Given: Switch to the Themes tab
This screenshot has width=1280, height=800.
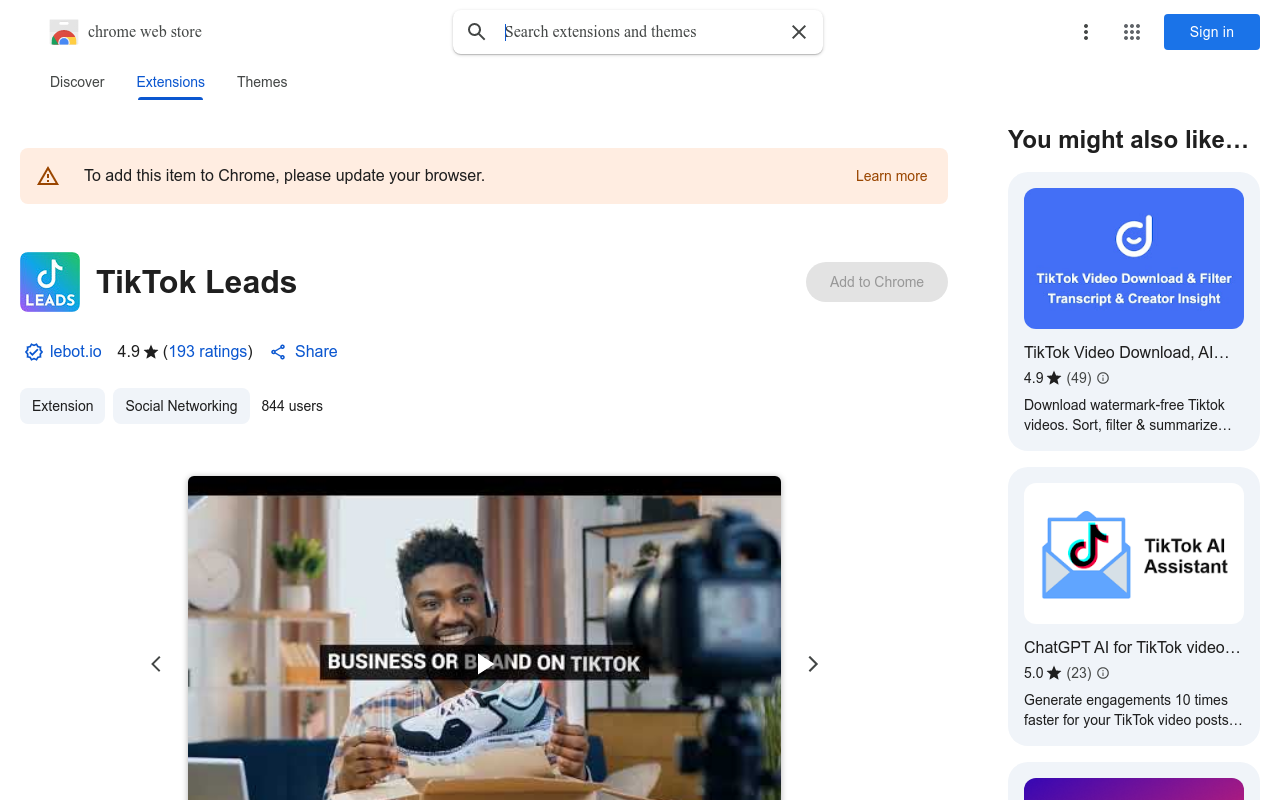Looking at the screenshot, I should click(262, 82).
